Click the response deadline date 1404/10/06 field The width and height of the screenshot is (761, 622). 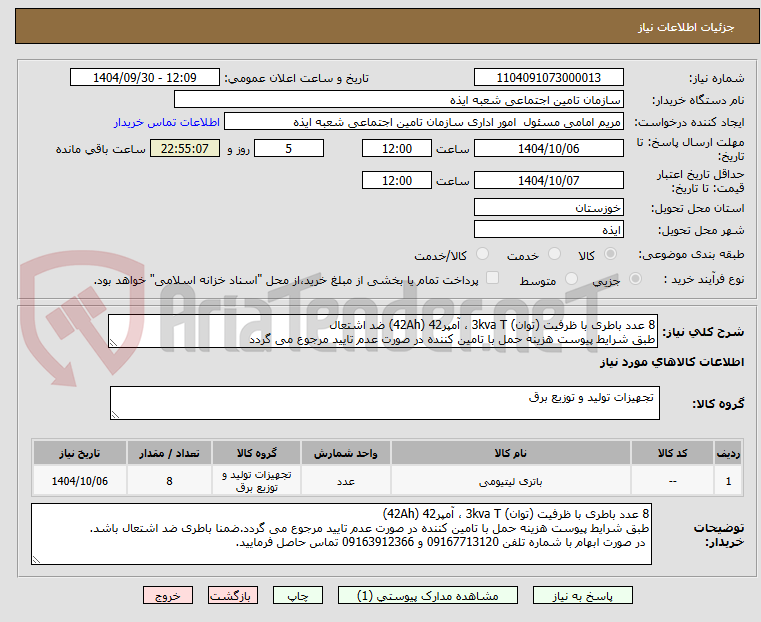click(x=548, y=148)
